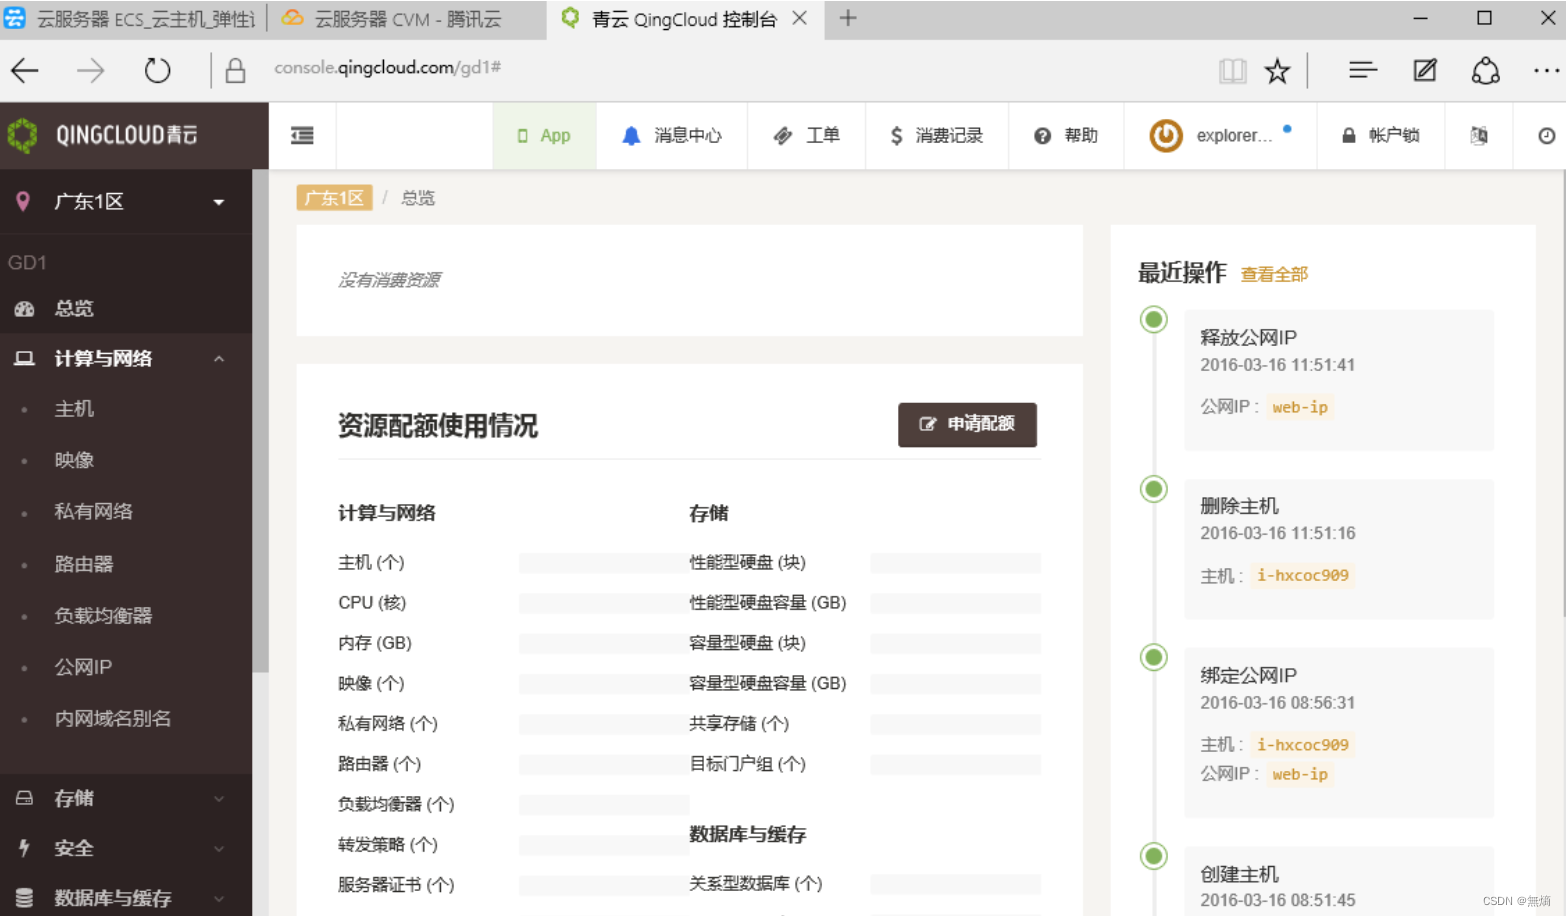Click the sidebar vertical scrollbar
The height and width of the screenshot is (916, 1566).
[261, 421]
